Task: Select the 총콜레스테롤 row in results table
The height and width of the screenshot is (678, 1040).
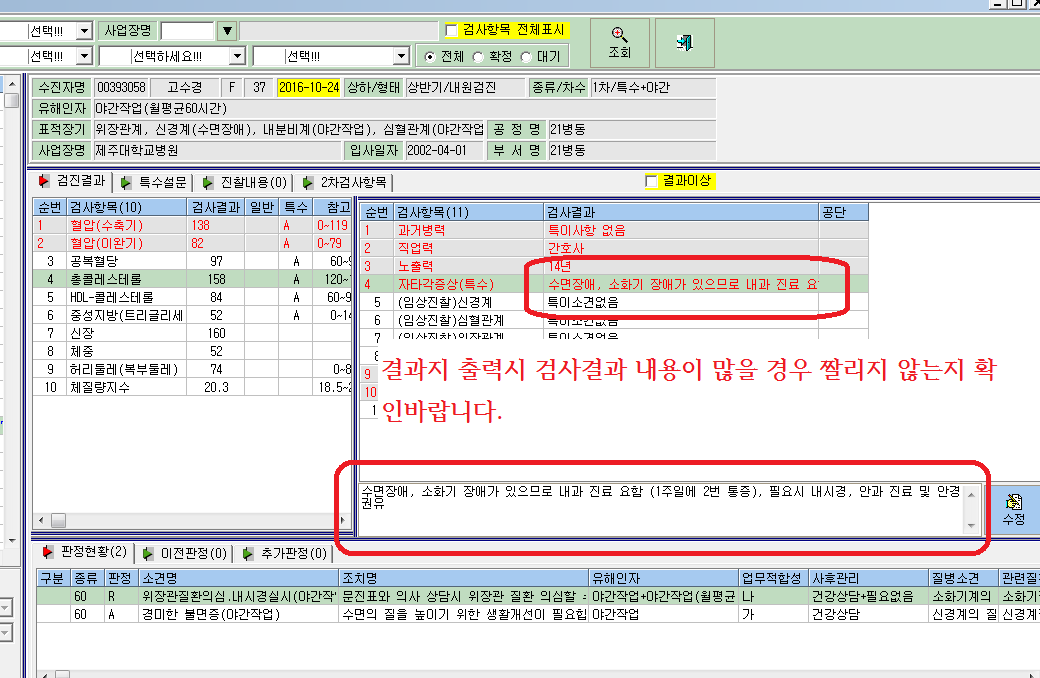Action: 192,279
